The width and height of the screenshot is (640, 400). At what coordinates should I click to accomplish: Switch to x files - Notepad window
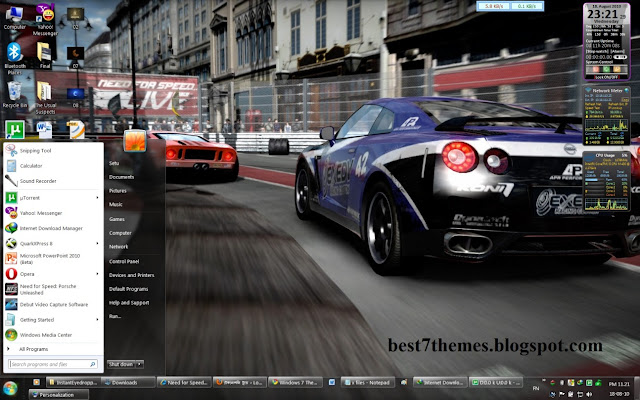pos(368,382)
